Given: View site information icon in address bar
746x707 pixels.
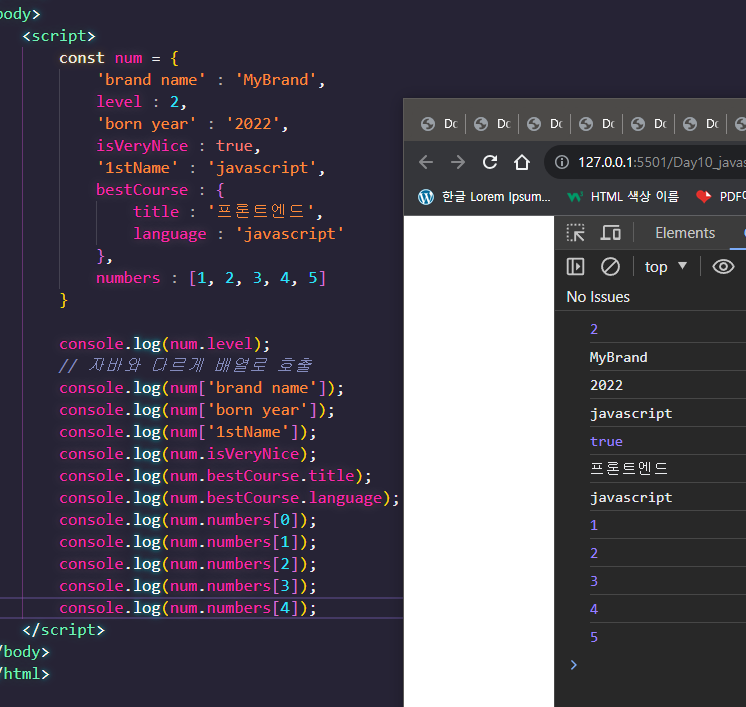Looking at the screenshot, I should (561, 162).
